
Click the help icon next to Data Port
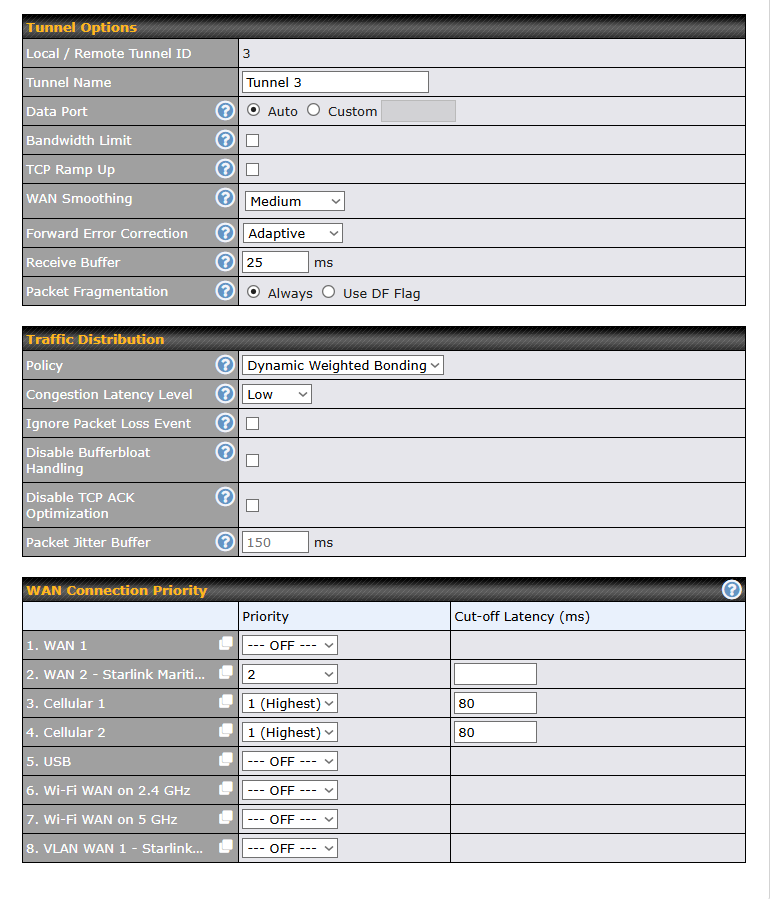click(x=225, y=111)
